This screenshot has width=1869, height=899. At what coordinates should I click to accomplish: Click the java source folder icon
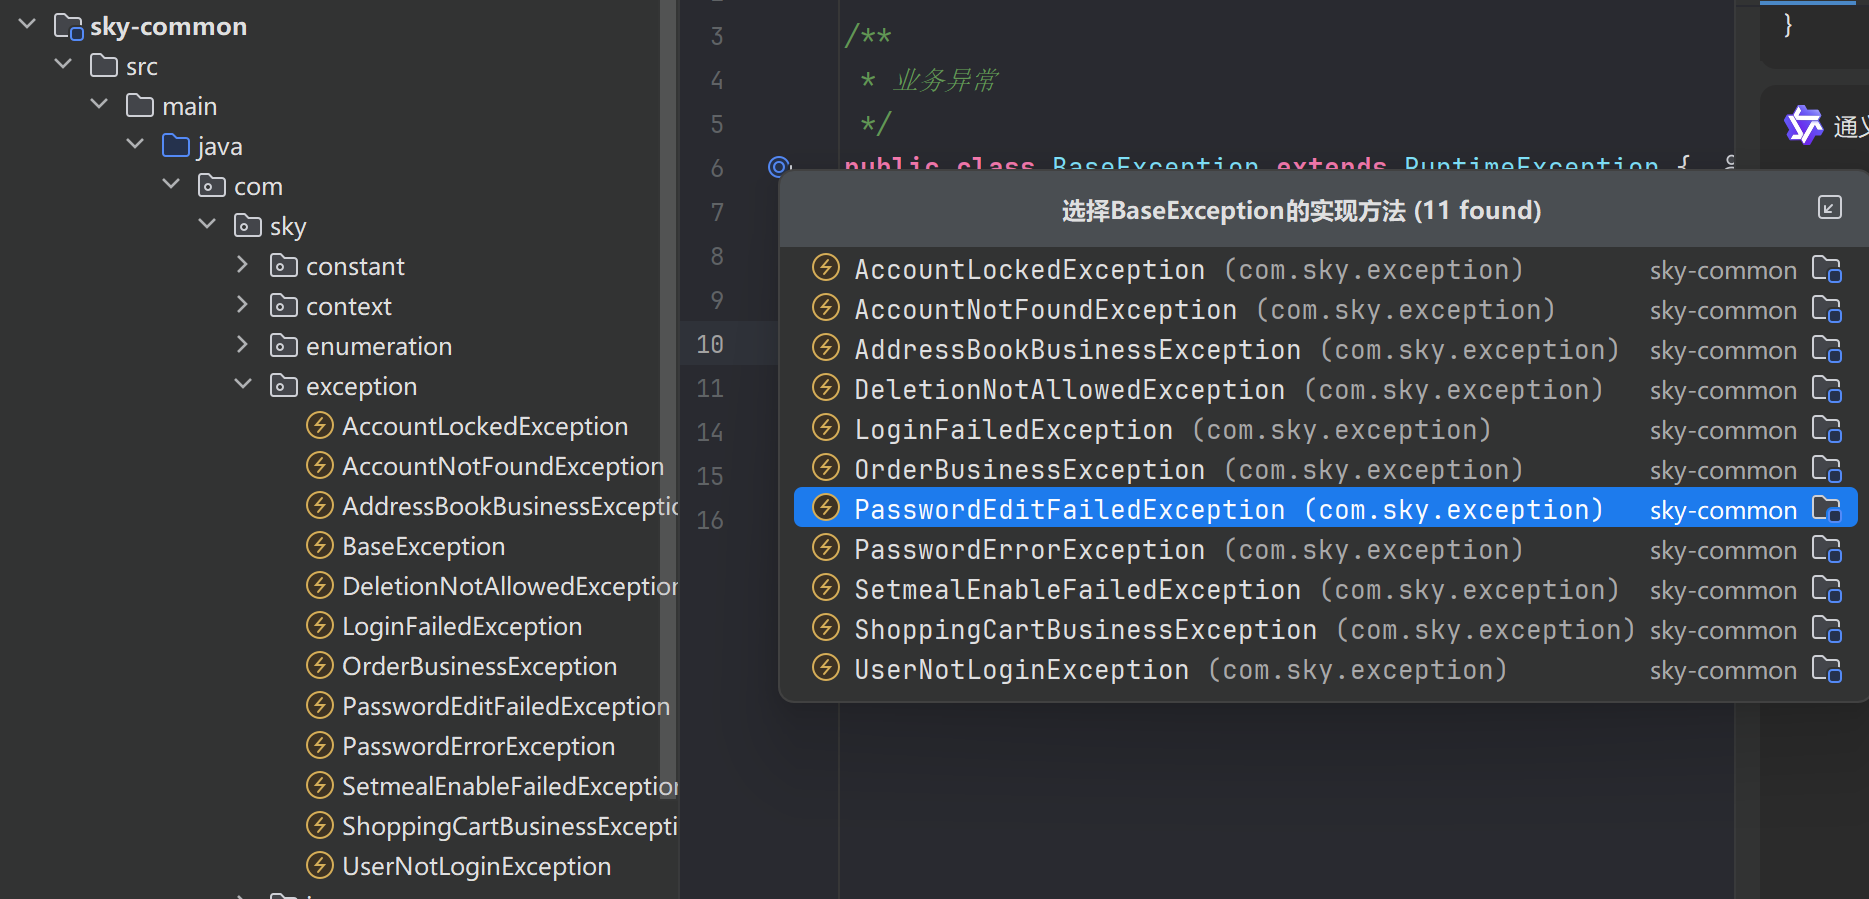[x=176, y=146]
